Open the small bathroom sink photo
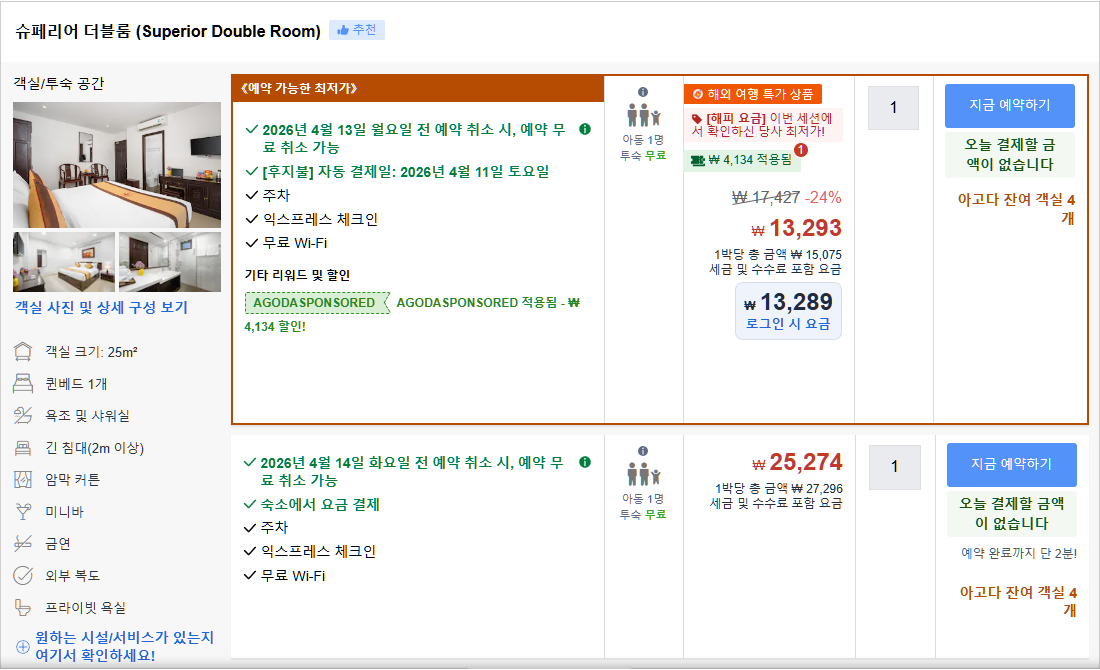1100x670 pixels. click(170, 262)
